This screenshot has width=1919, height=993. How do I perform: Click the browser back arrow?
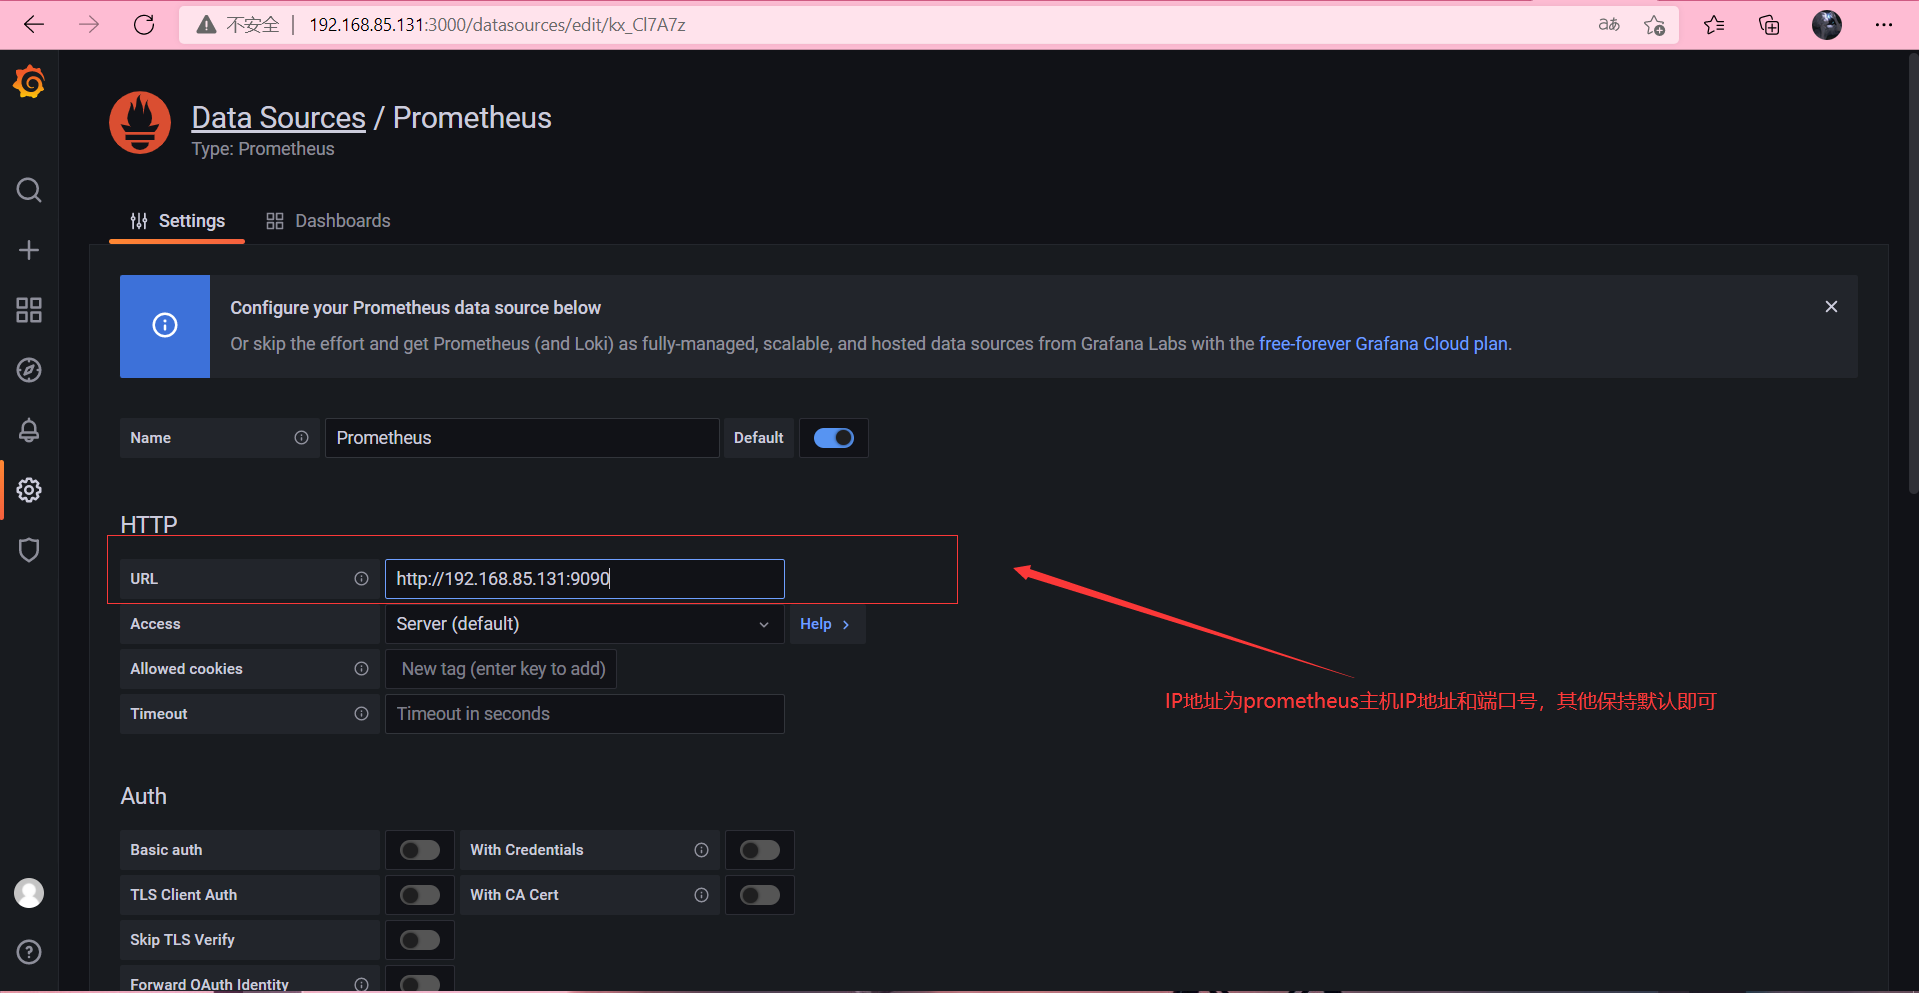pos(34,24)
